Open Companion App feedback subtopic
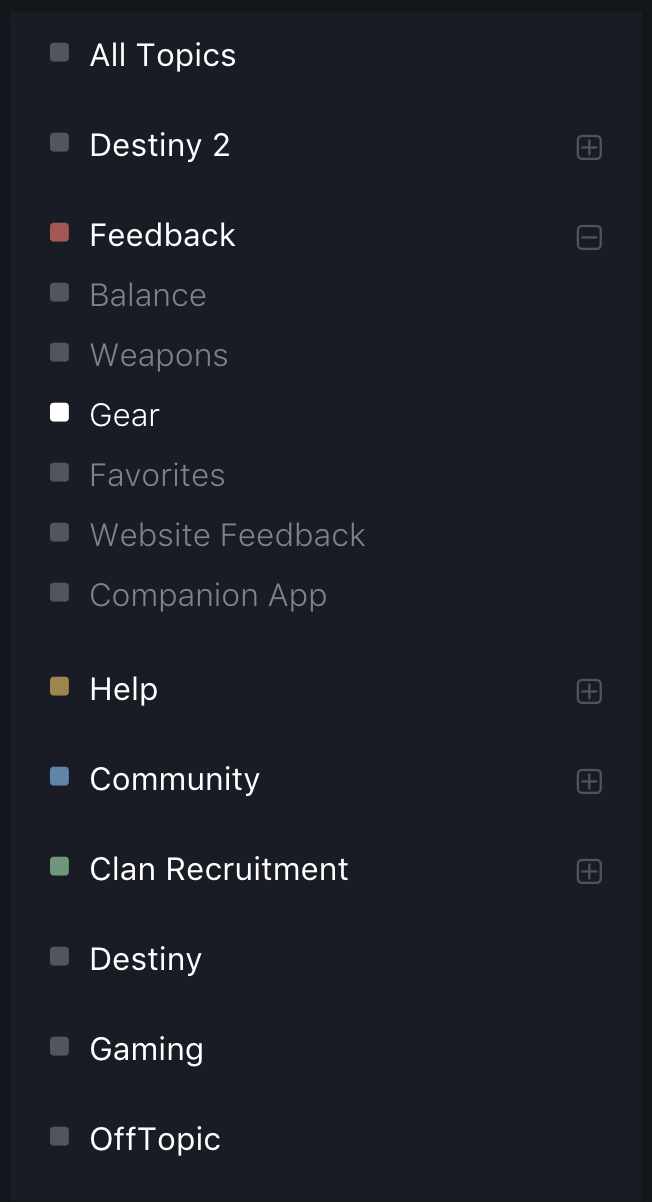 click(x=208, y=595)
